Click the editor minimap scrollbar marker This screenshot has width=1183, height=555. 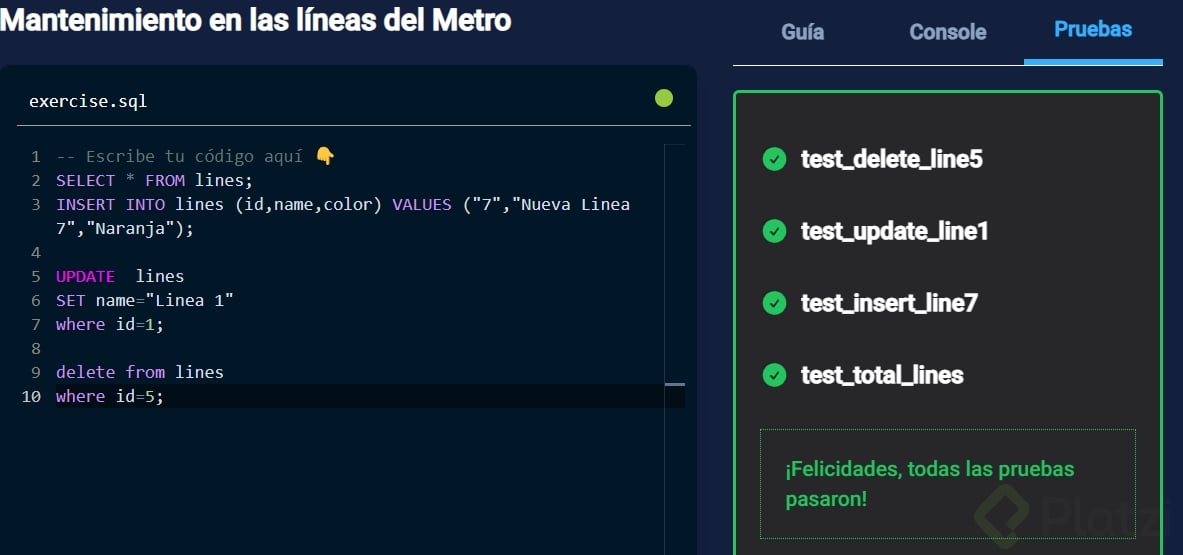pyautogui.click(x=675, y=384)
